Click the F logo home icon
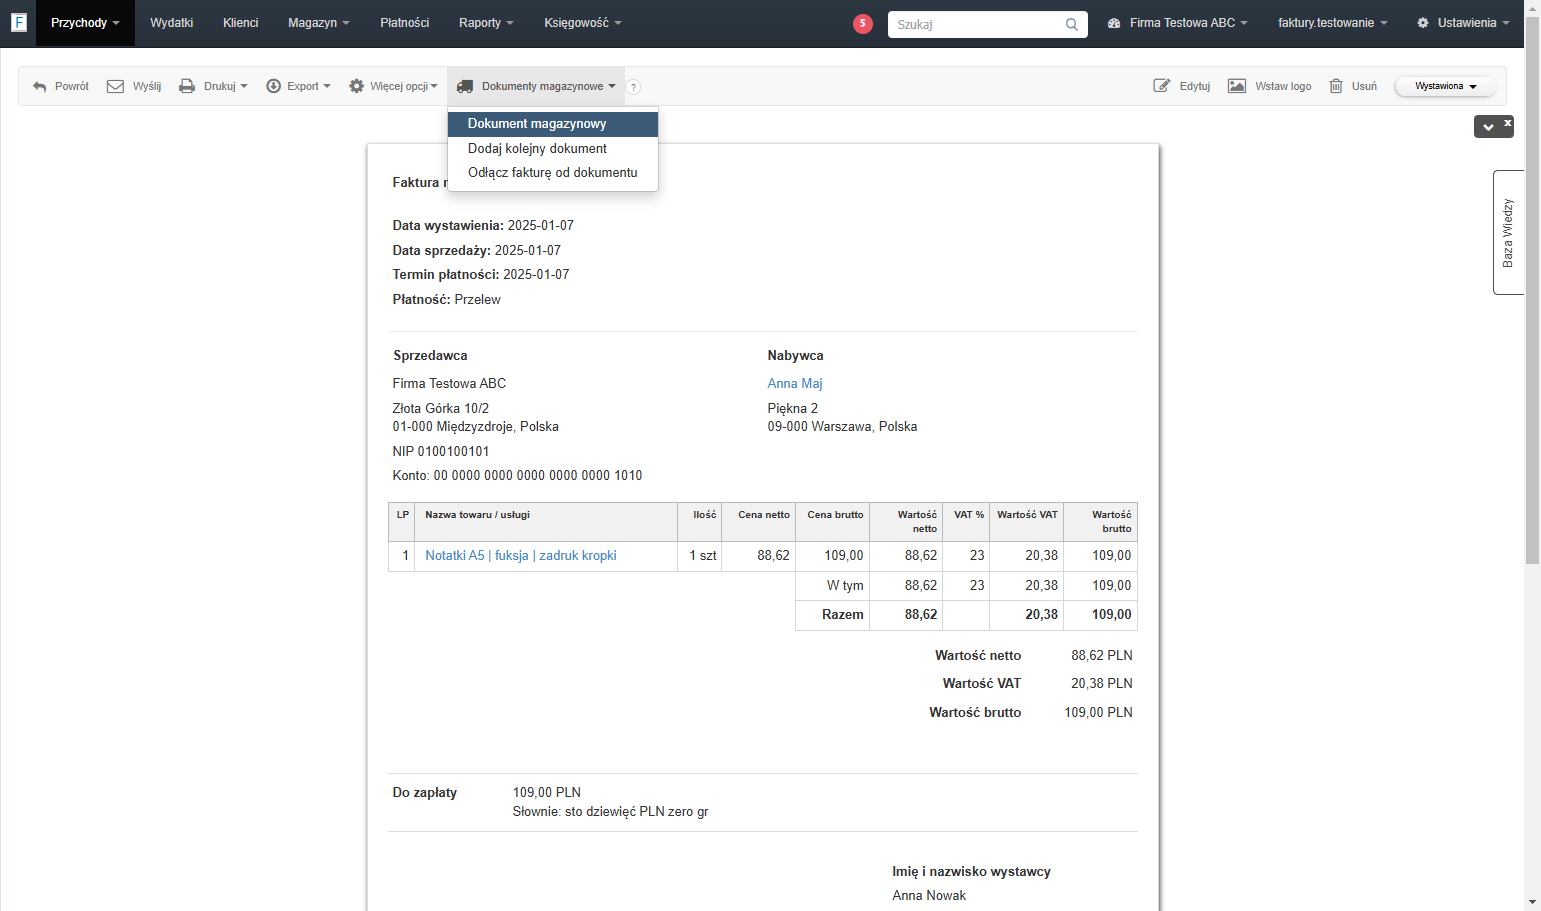 [18, 22]
